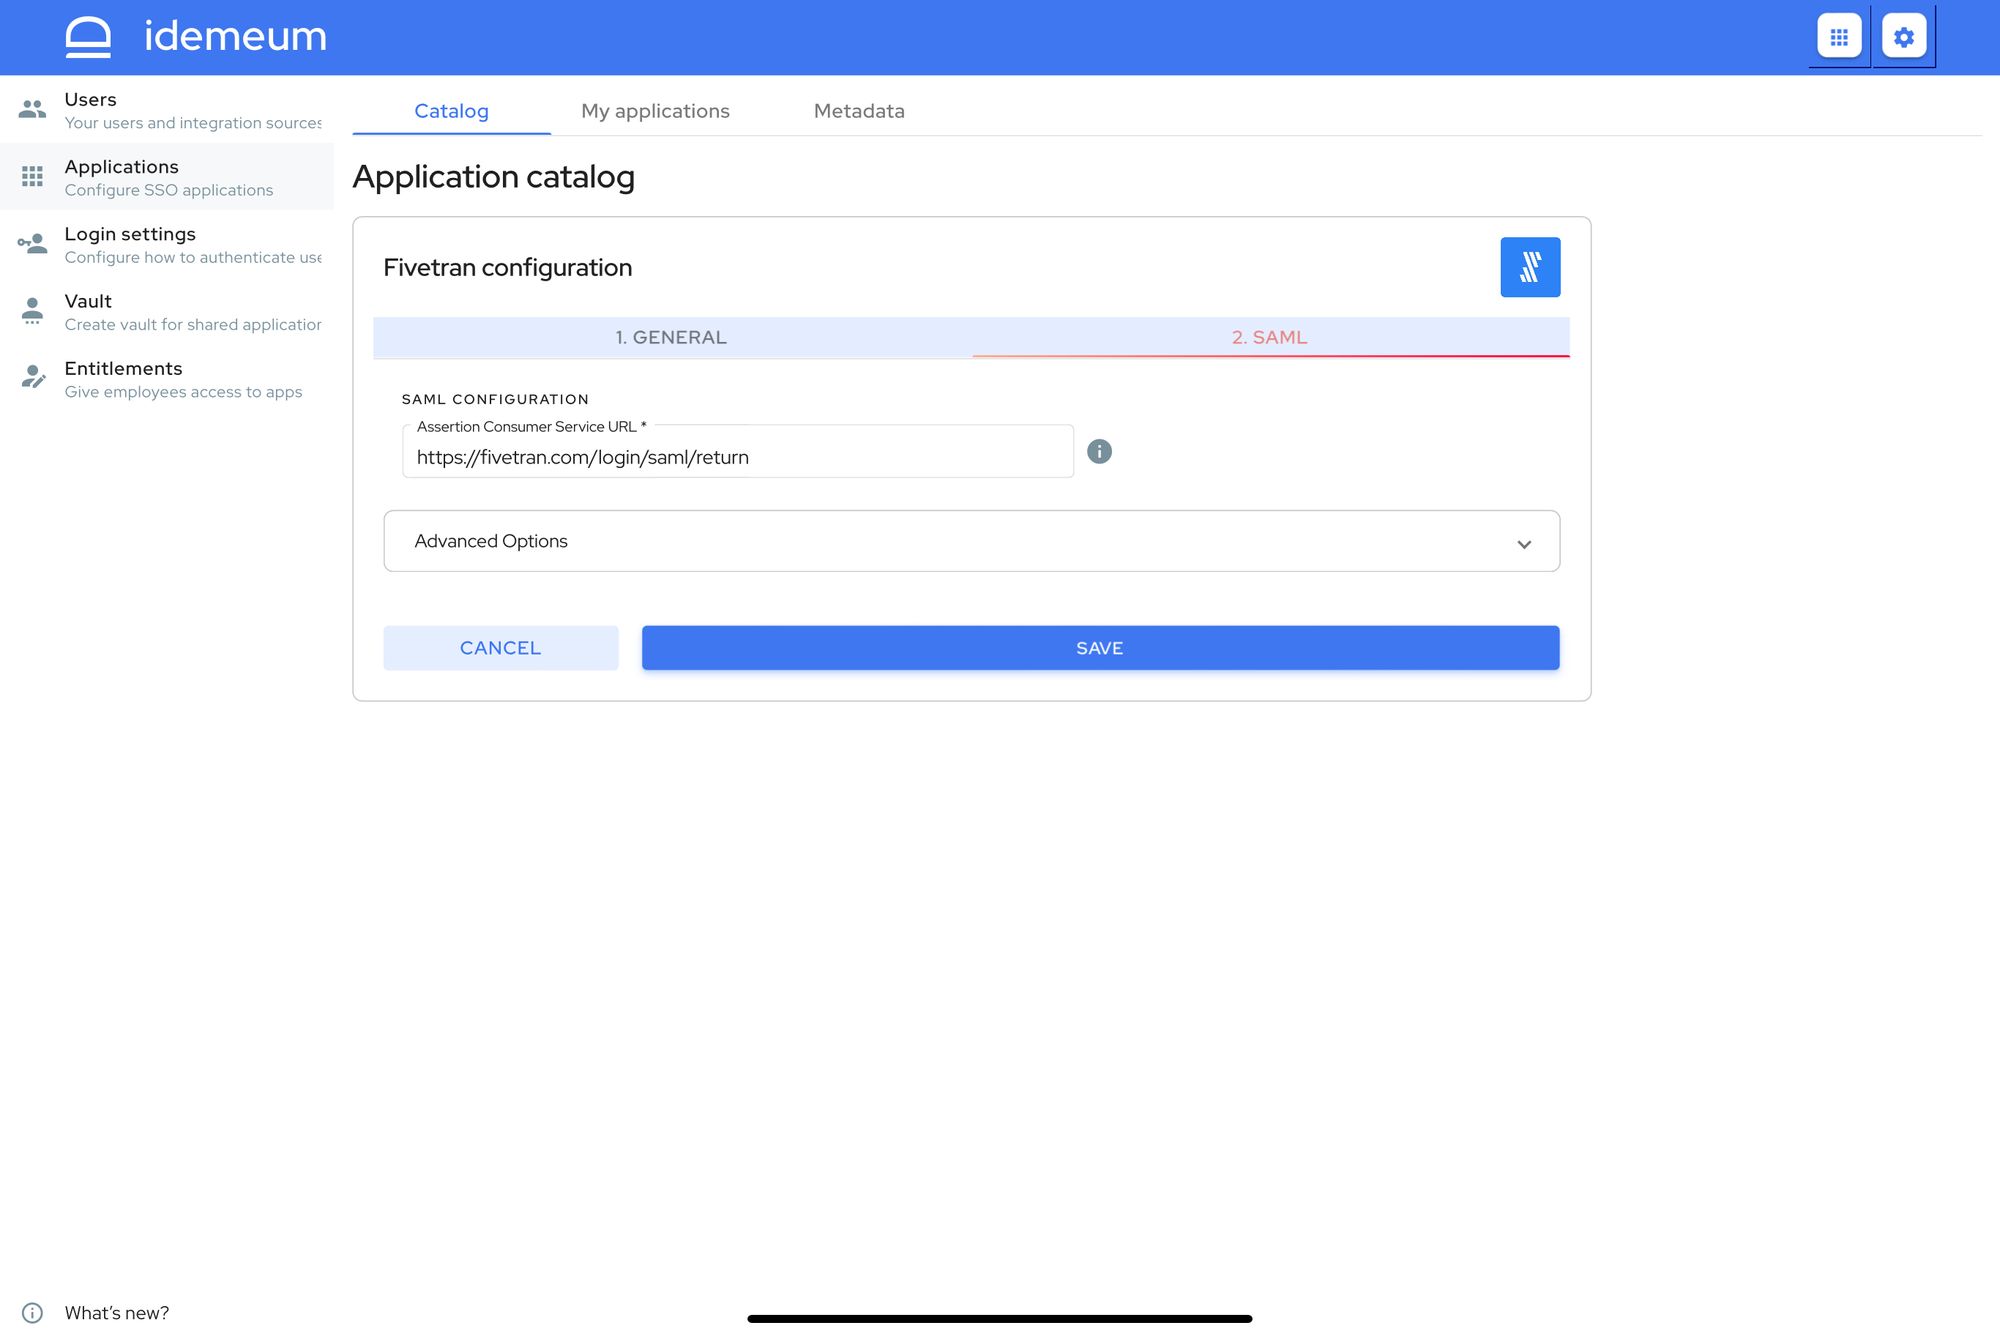Screen dimensions: 2000x1334
Task: Click the Advanced Options chevron arrow
Action: (1524, 544)
